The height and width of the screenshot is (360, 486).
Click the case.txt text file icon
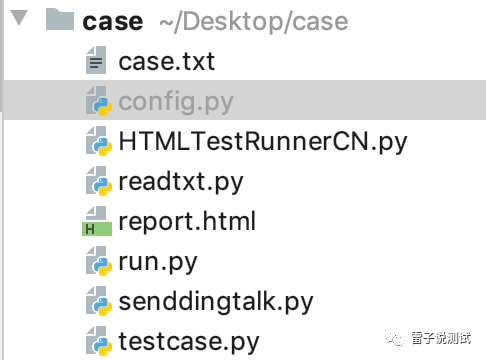[96, 60]
